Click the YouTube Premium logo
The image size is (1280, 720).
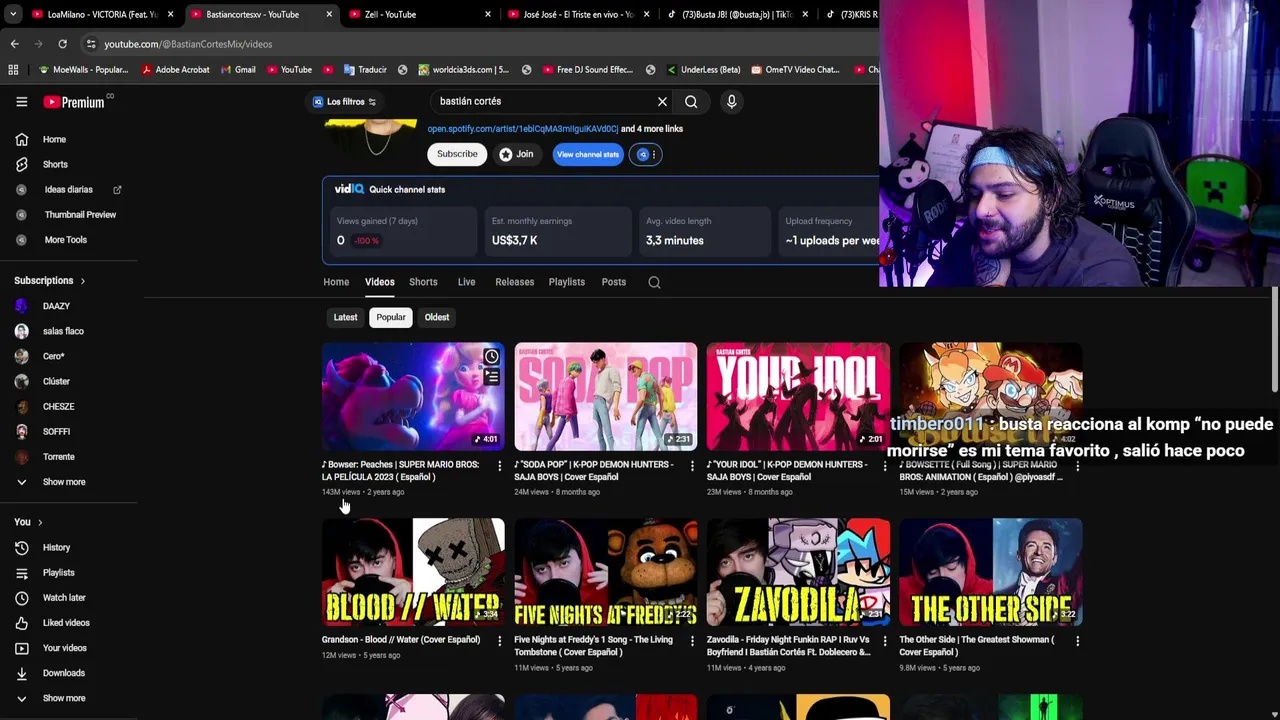pos(74,101)
